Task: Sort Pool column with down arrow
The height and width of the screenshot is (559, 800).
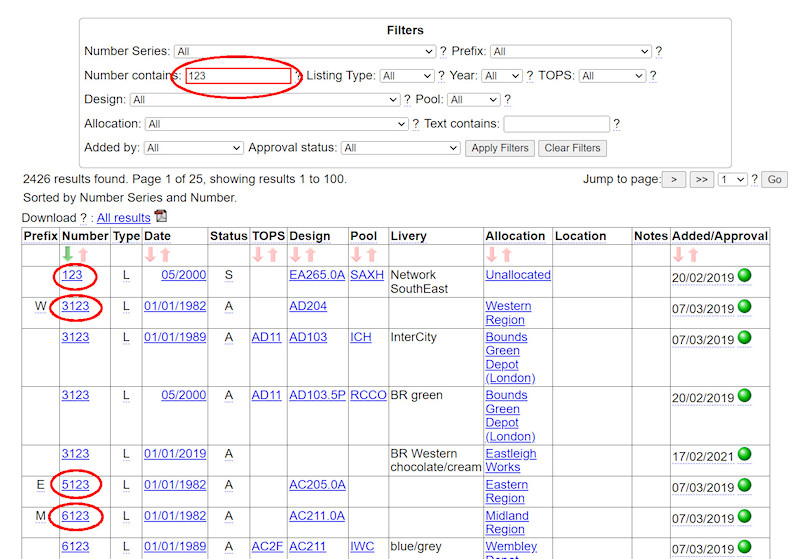Action: tap(356, 254)
